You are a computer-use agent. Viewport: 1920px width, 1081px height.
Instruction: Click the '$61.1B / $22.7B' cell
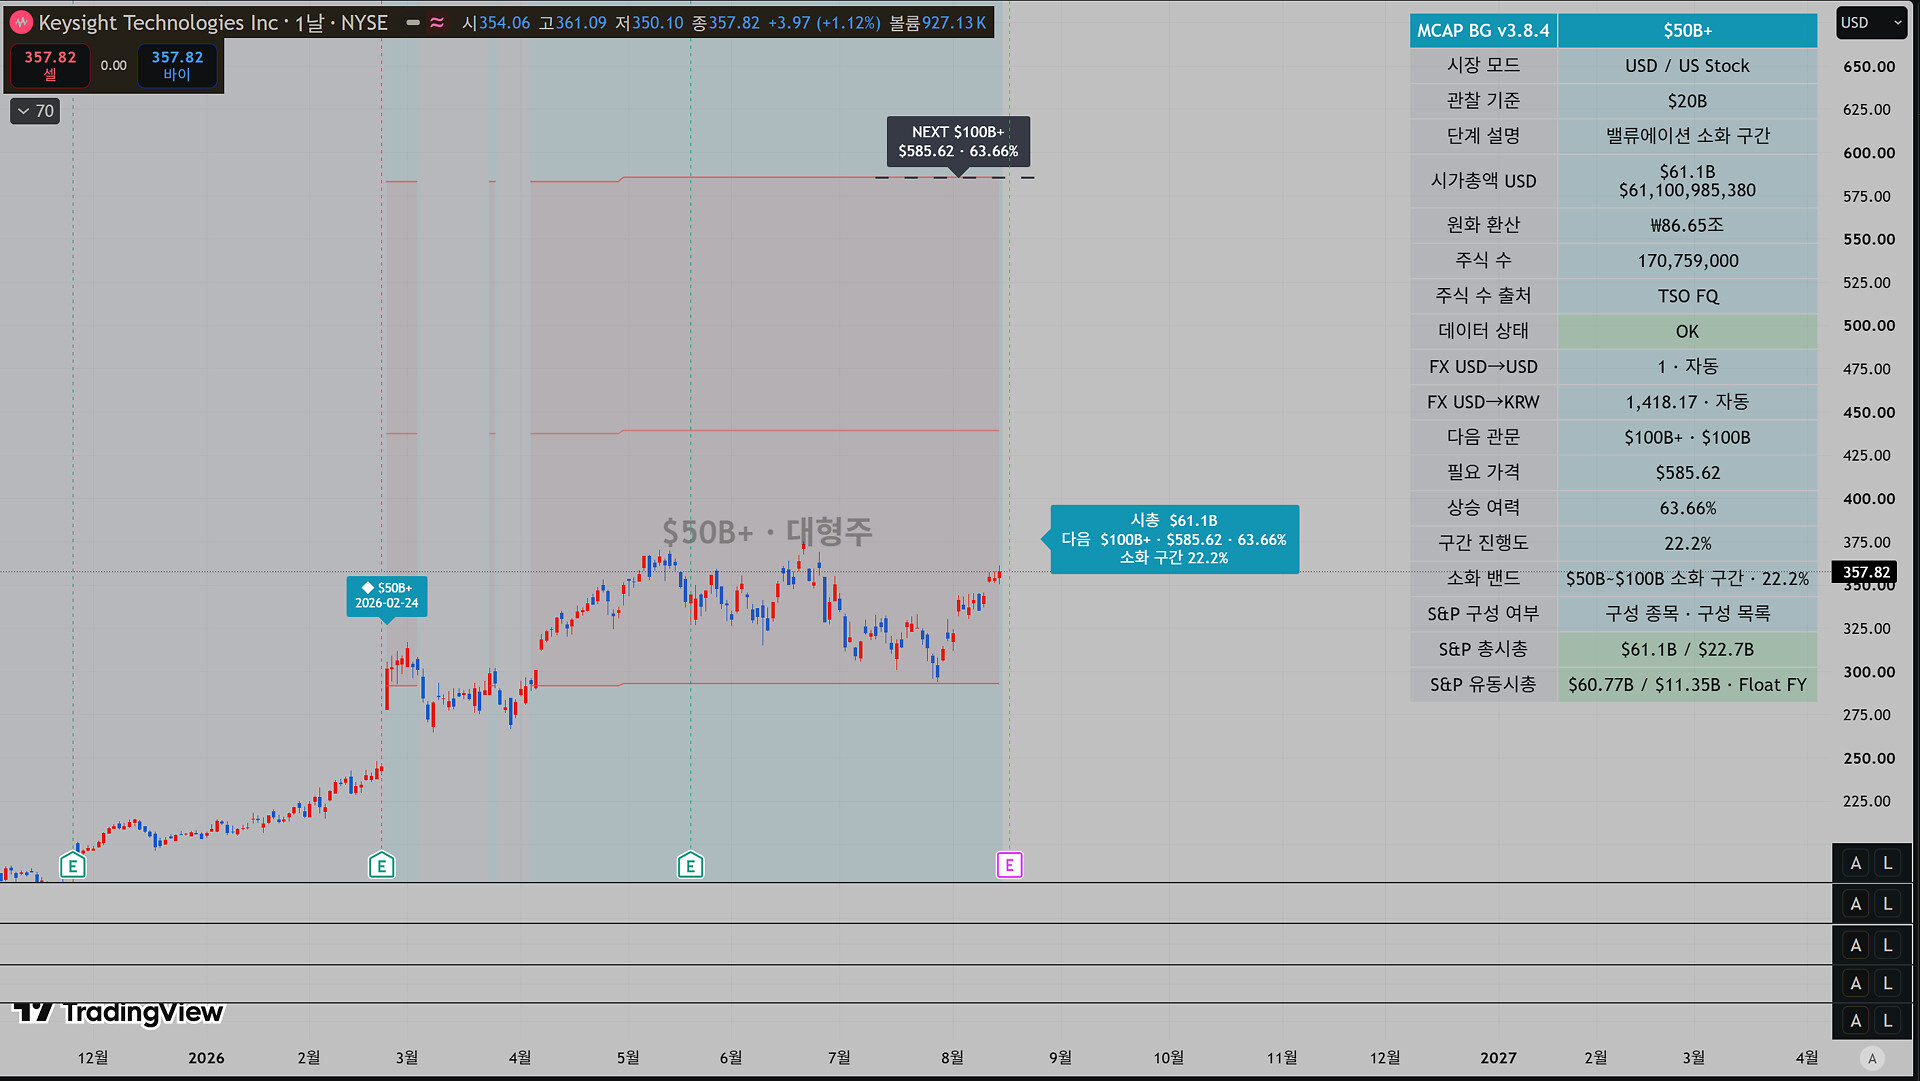[1687, 650]
